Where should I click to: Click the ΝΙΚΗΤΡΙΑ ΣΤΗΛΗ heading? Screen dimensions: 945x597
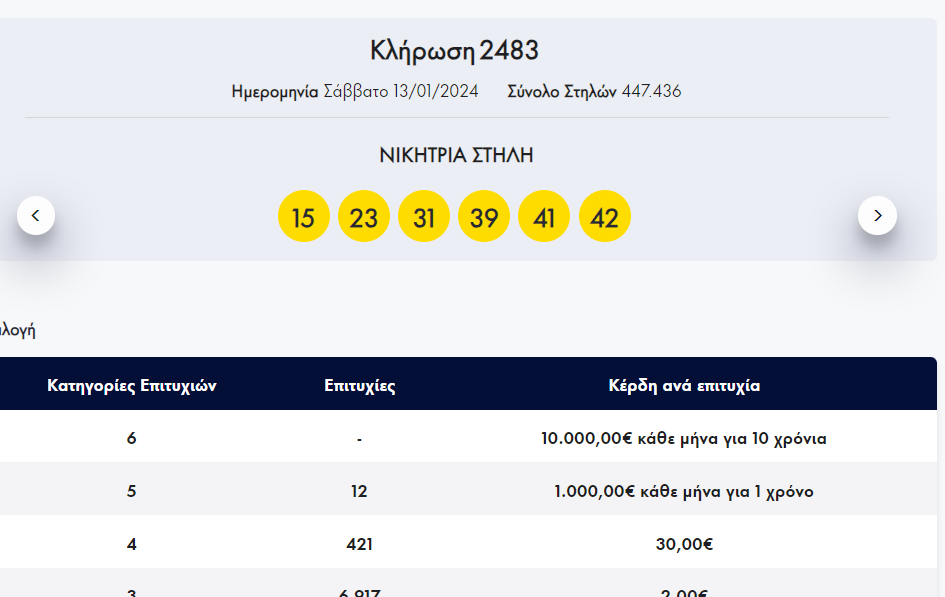coord(456,155)
